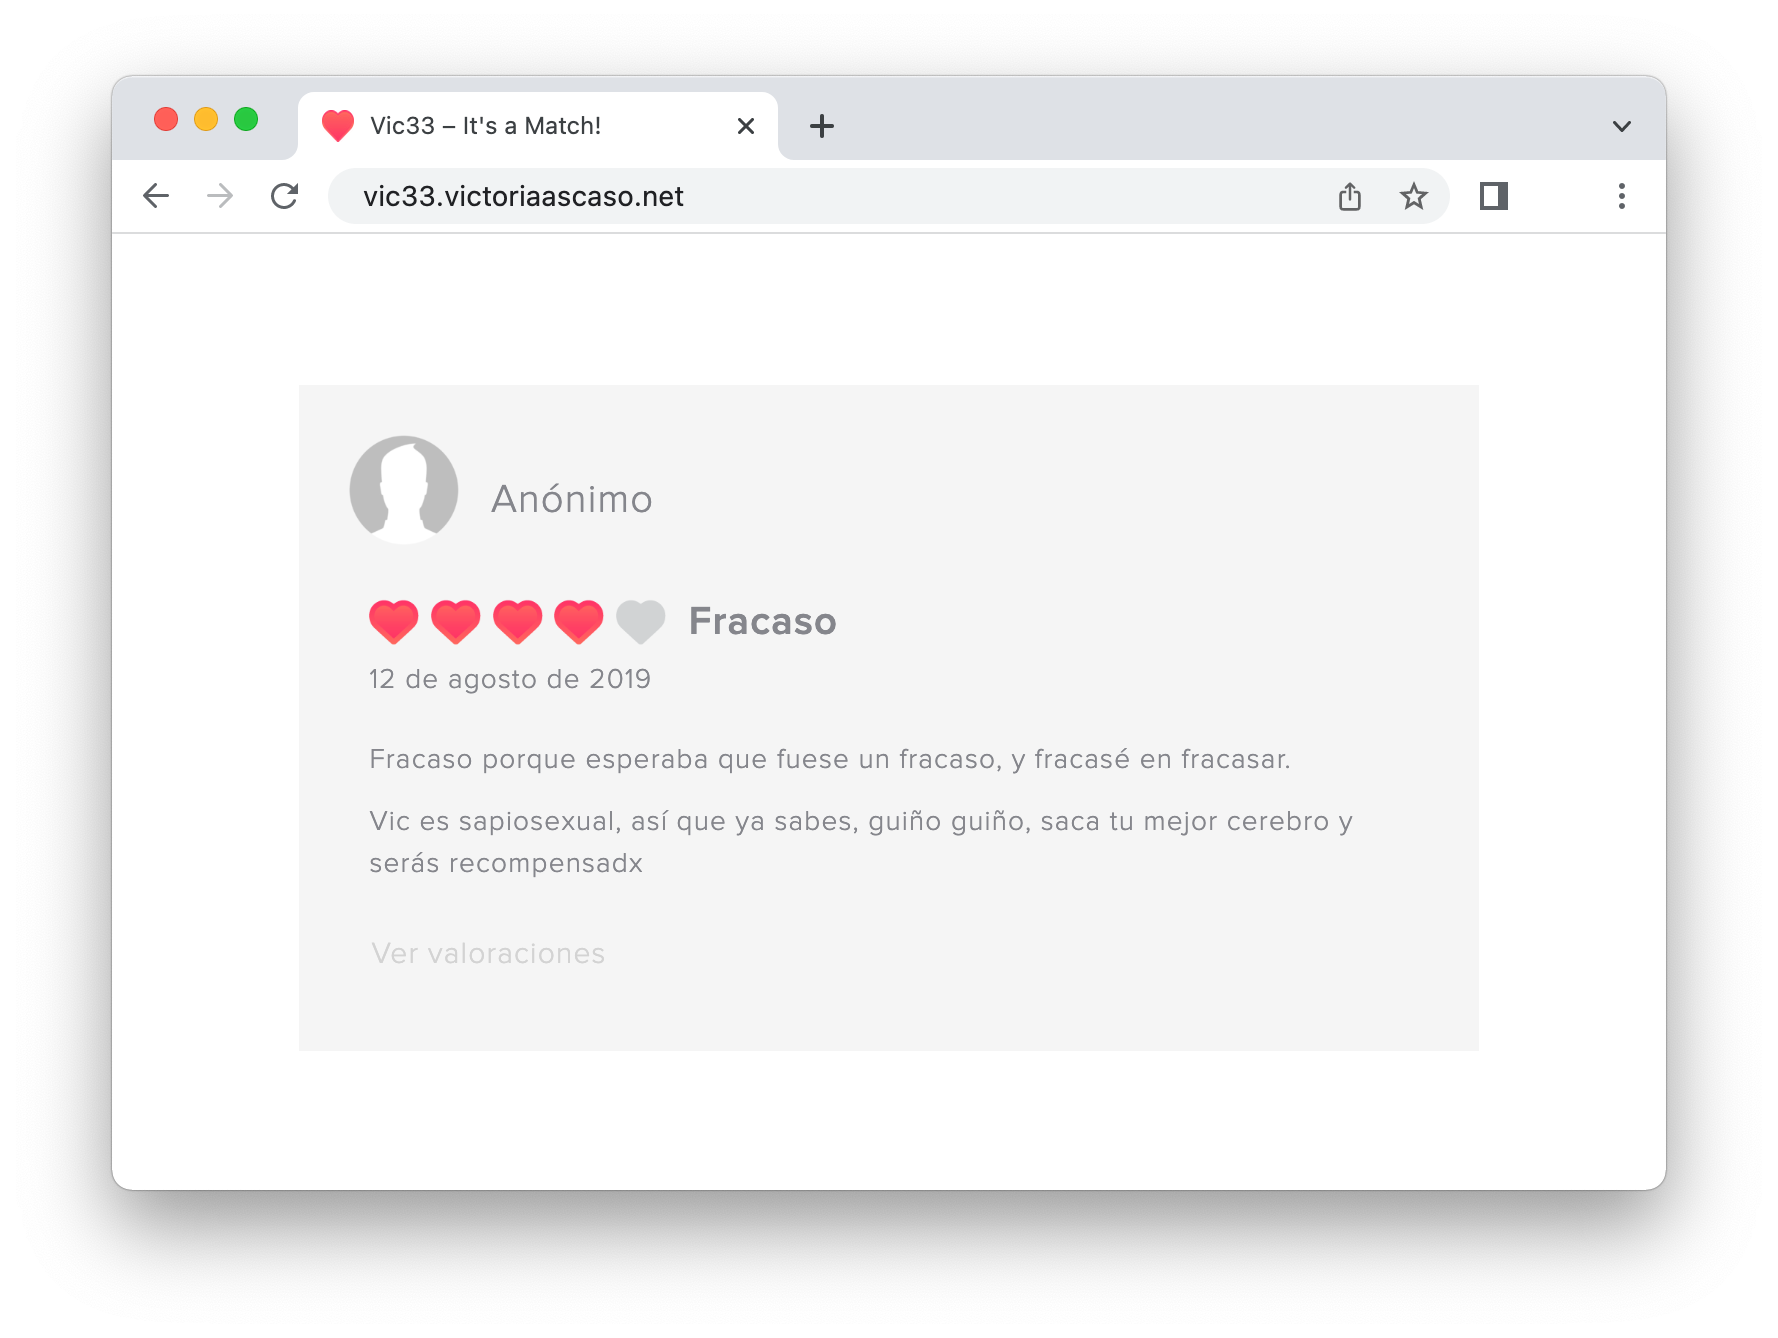
Task: Expand the tab search chevron
Action: (x=1622, y=126)
